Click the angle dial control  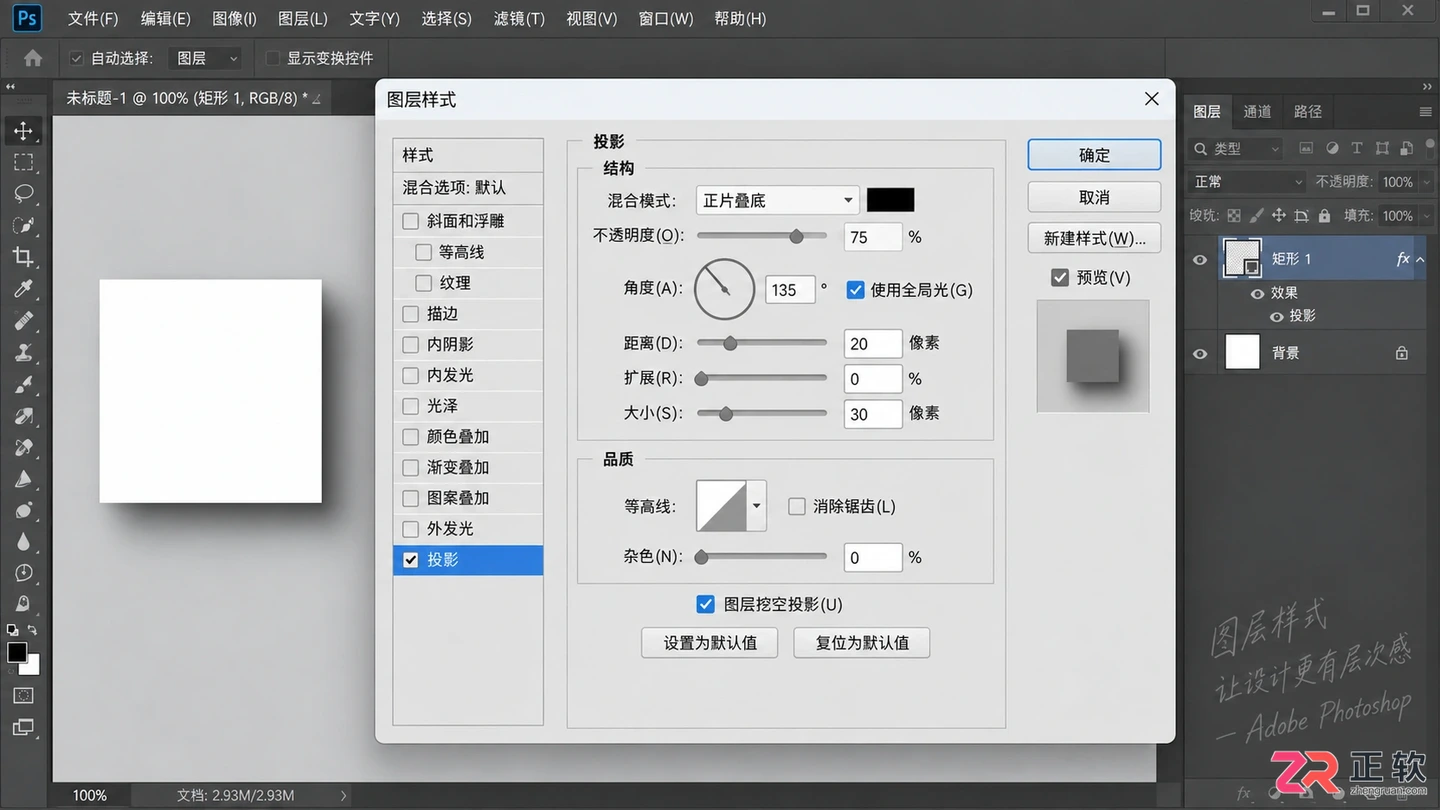(724, 289)
